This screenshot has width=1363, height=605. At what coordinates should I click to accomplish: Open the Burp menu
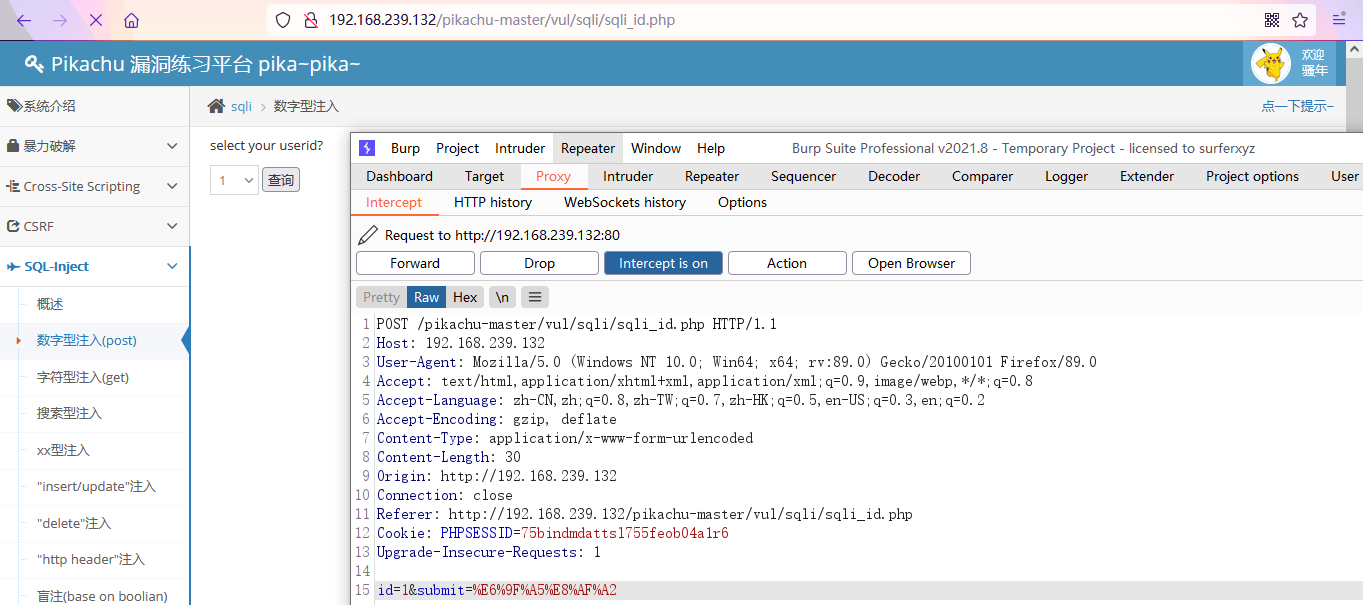tap(405, 148)
